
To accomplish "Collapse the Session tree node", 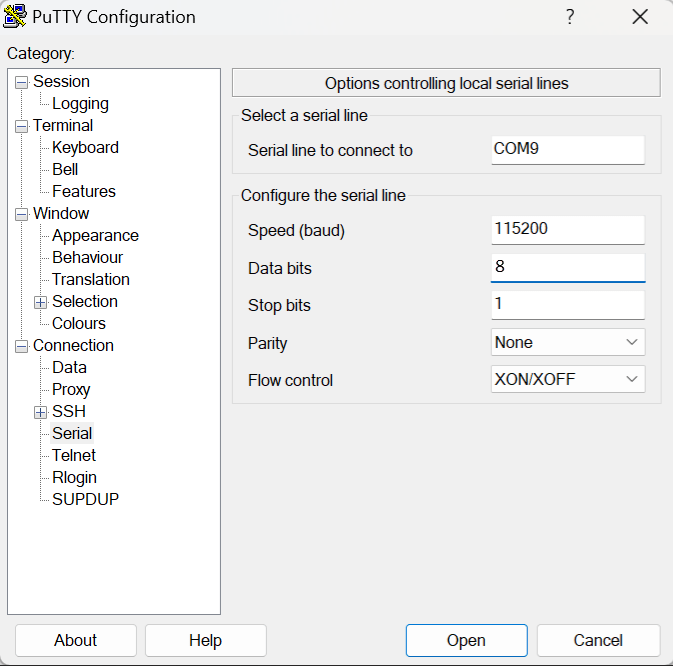I will (21, 82).
